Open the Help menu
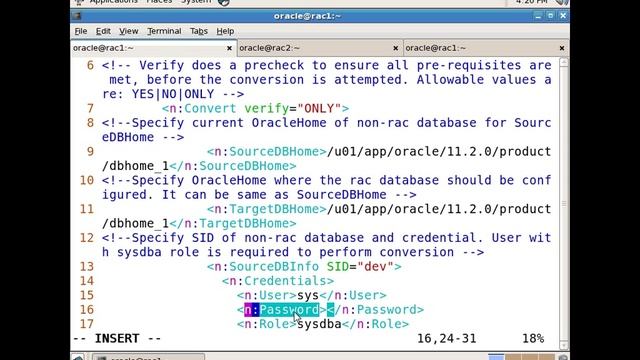640x360 pixels. point(225,31)
